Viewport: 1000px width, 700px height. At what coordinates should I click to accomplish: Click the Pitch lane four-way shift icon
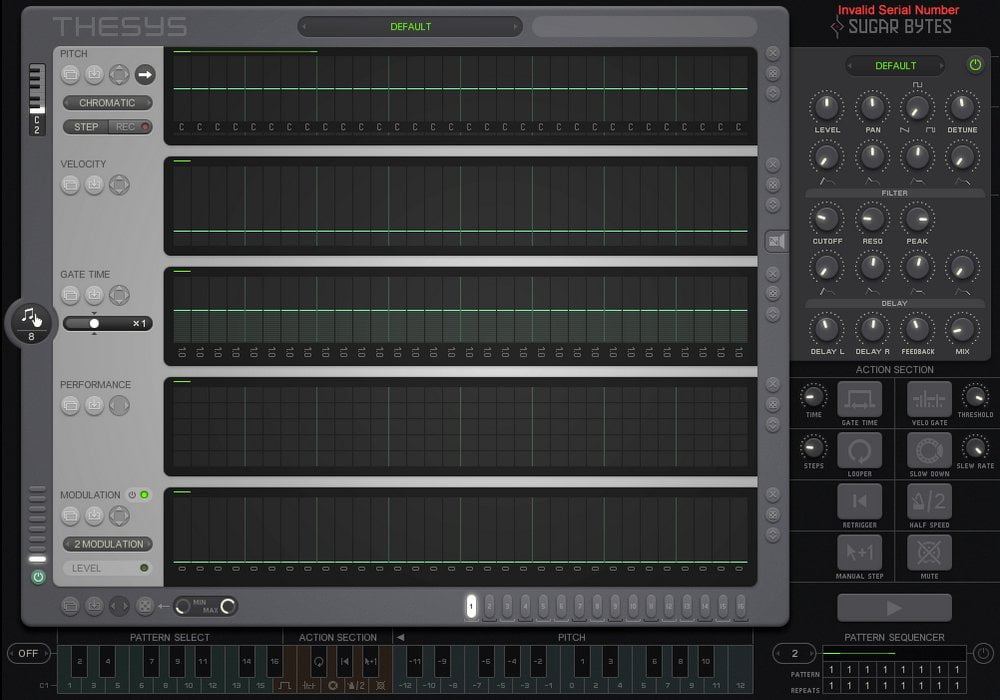[x=119, y=75]
